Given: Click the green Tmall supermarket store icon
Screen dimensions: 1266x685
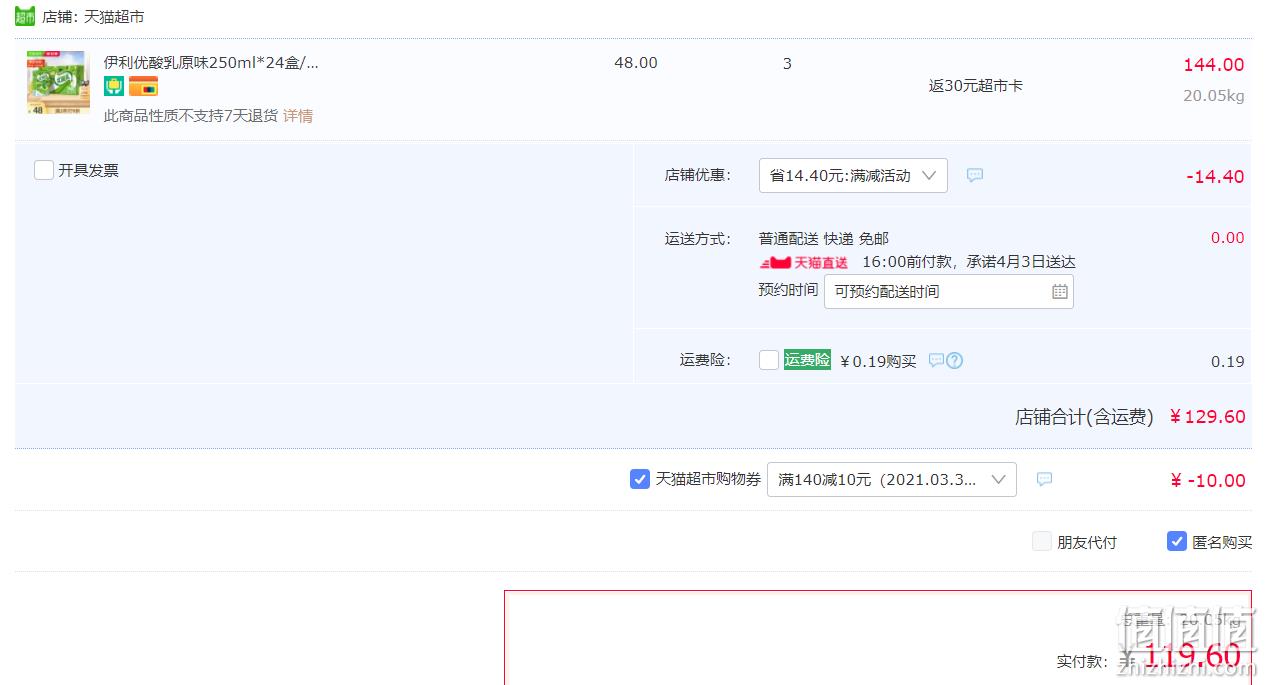Looking at the screenshot, I should [x=25, y=16].
